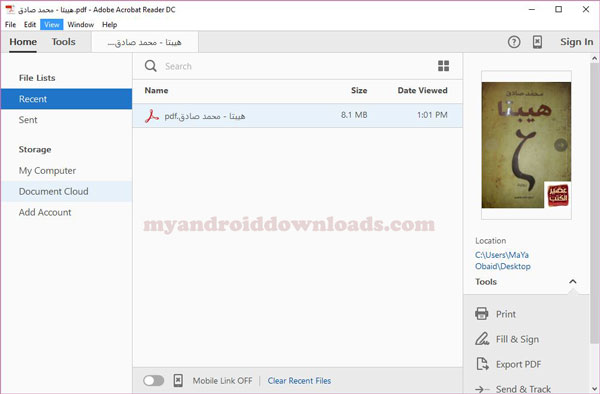The width and height of the screenshot is (600, 394).
Task: Click the Print printer icon
Action: (481, 314)
